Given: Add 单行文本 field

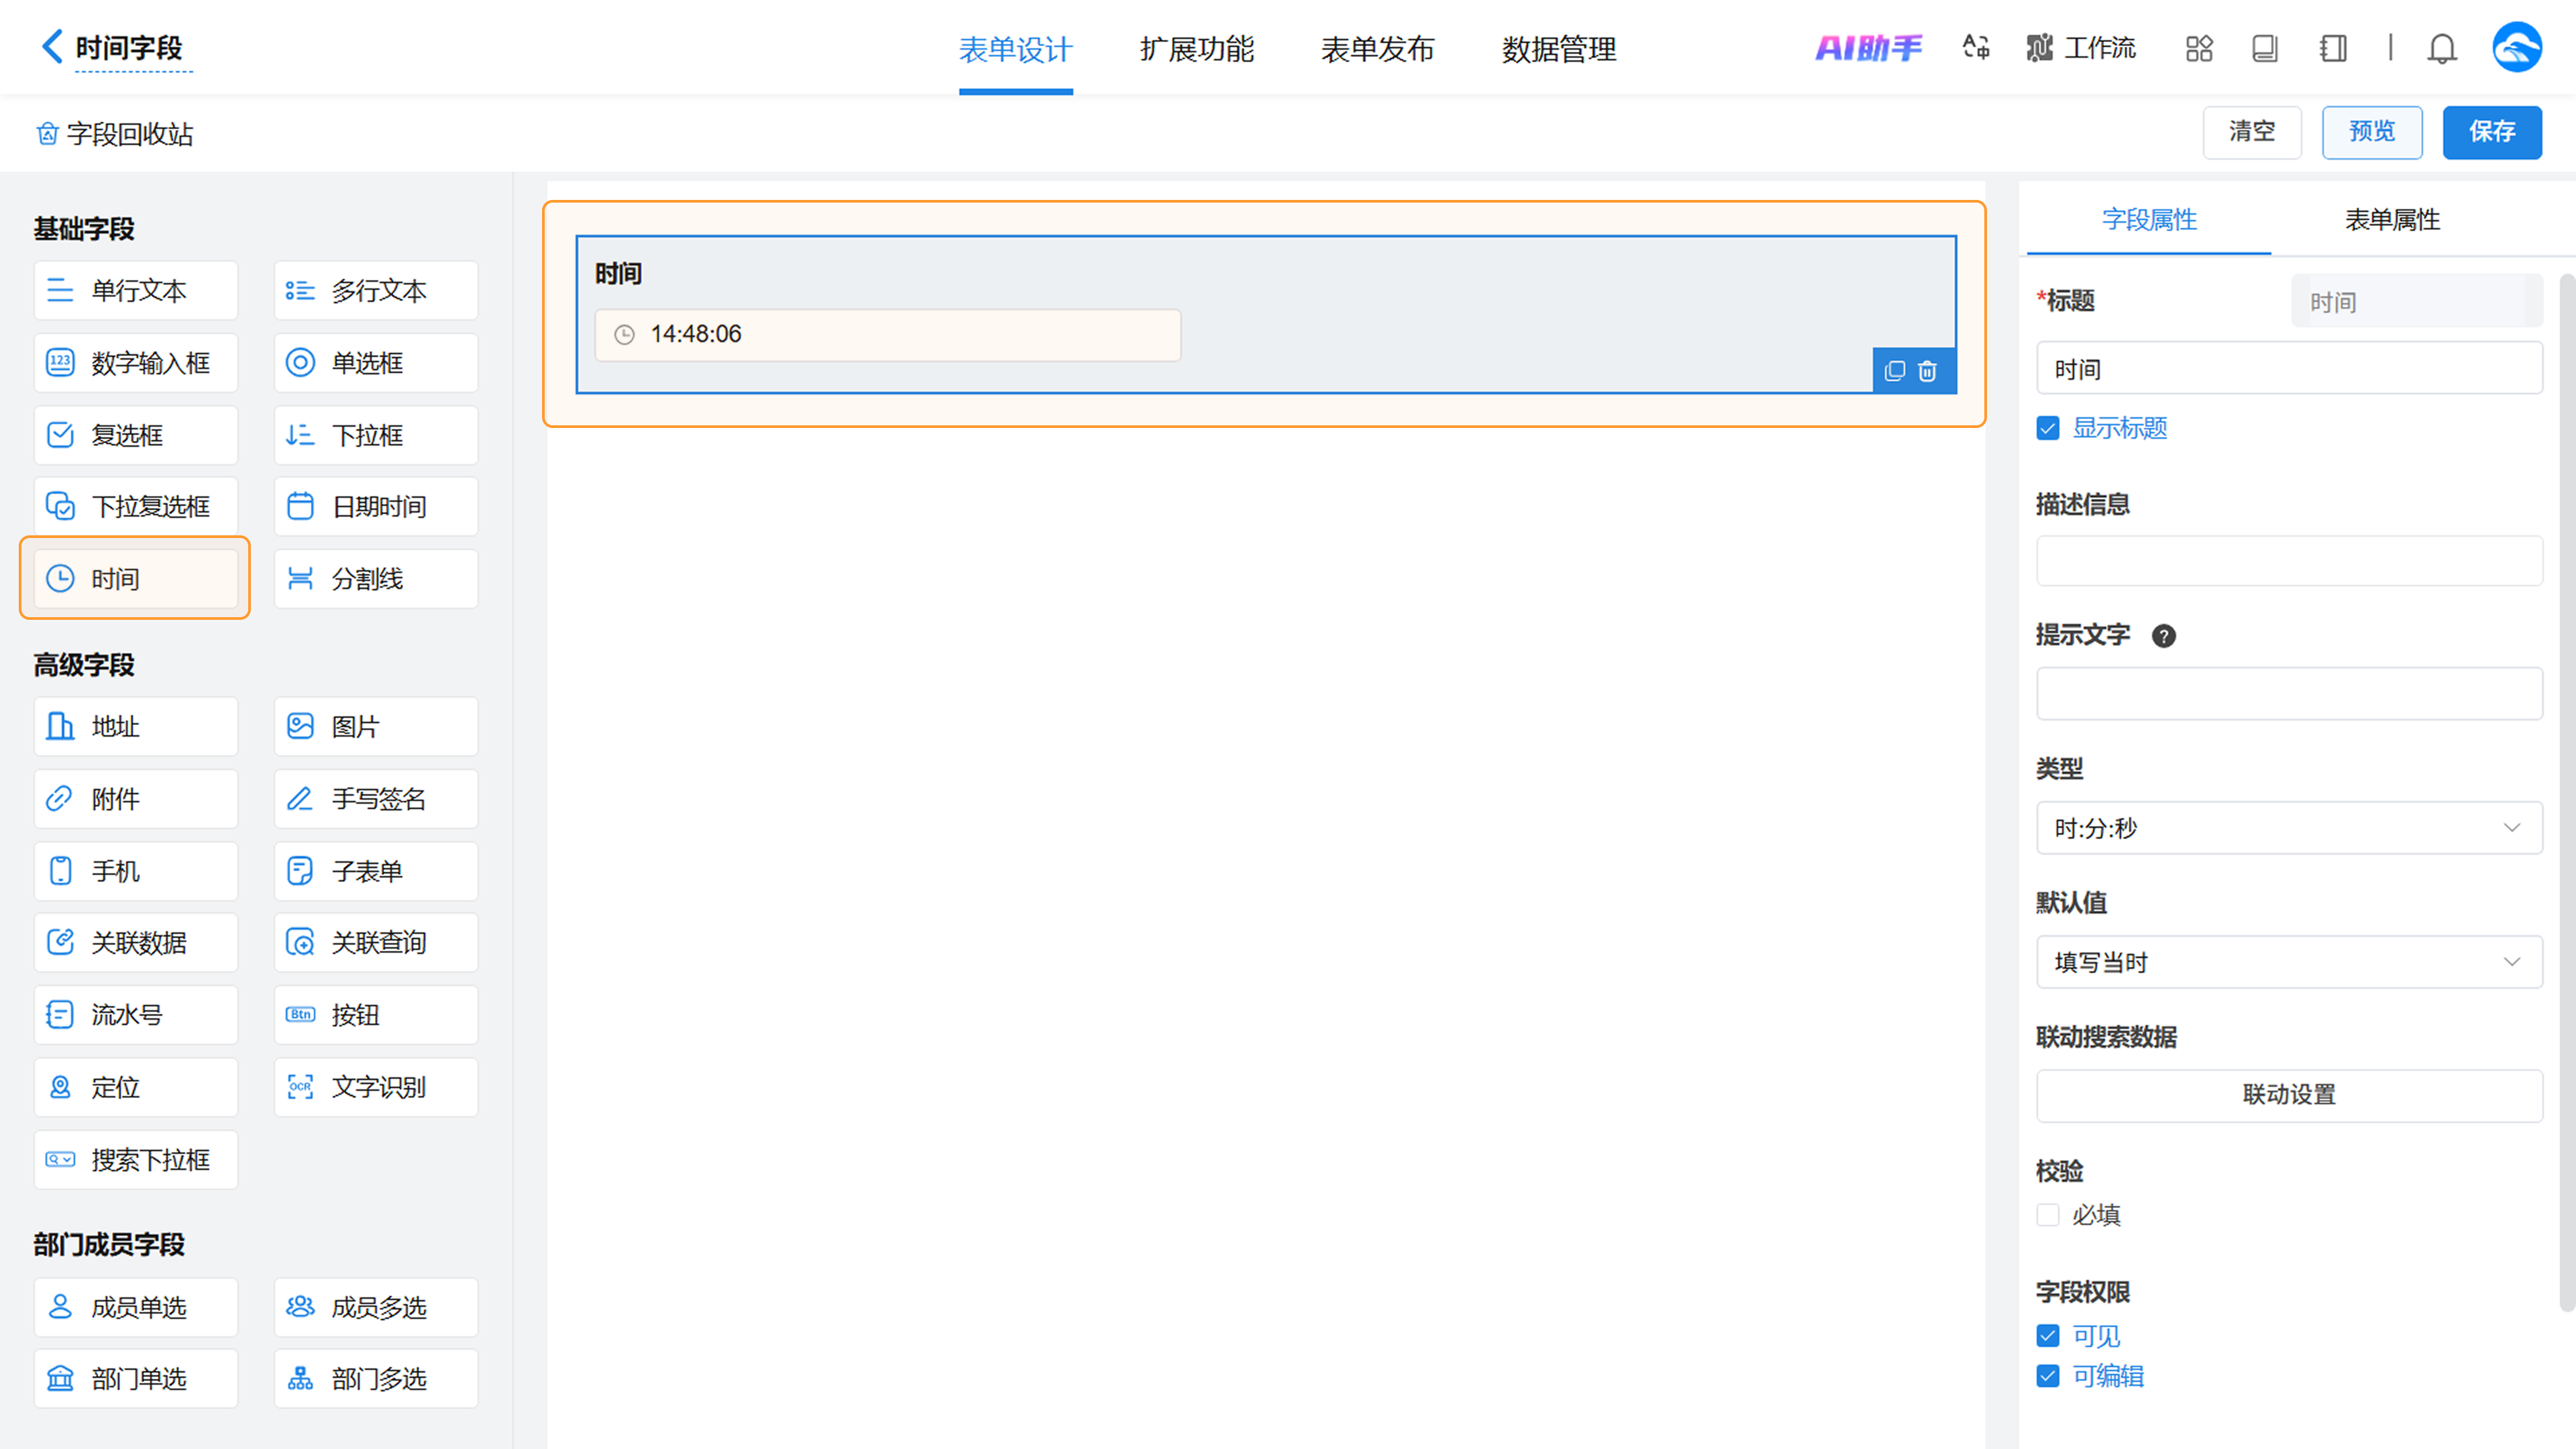Looking at the screenshot, I should click(136, 291).
